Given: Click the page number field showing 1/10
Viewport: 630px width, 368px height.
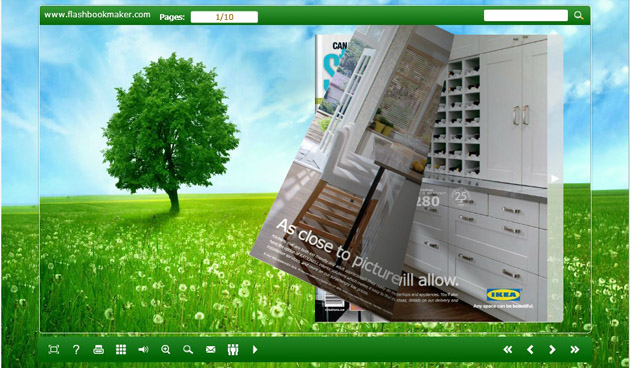Looking at the screenshot, I should tap(224, 17).
